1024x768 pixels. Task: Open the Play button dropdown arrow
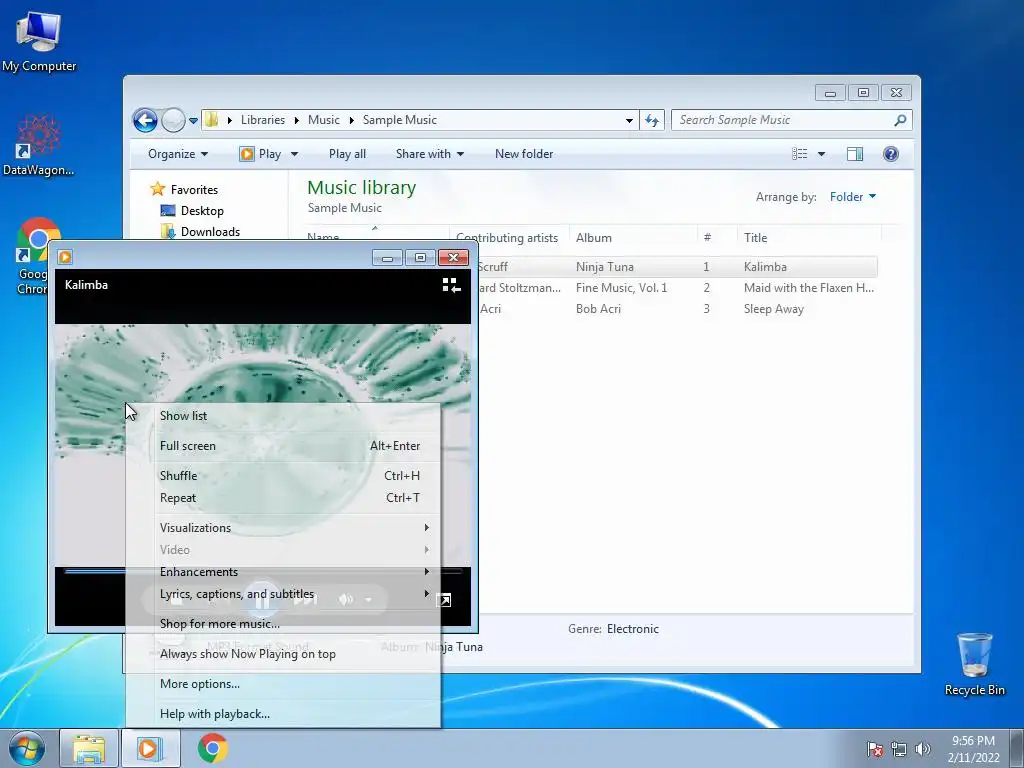tap(295, 154)
